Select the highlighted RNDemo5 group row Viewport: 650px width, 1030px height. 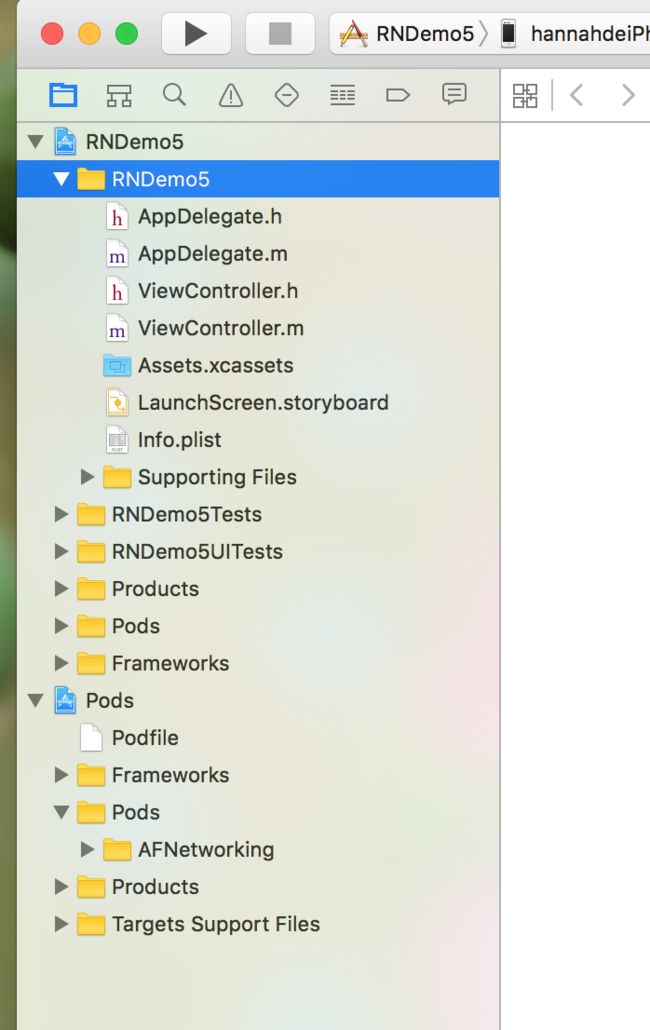(258, 179)
